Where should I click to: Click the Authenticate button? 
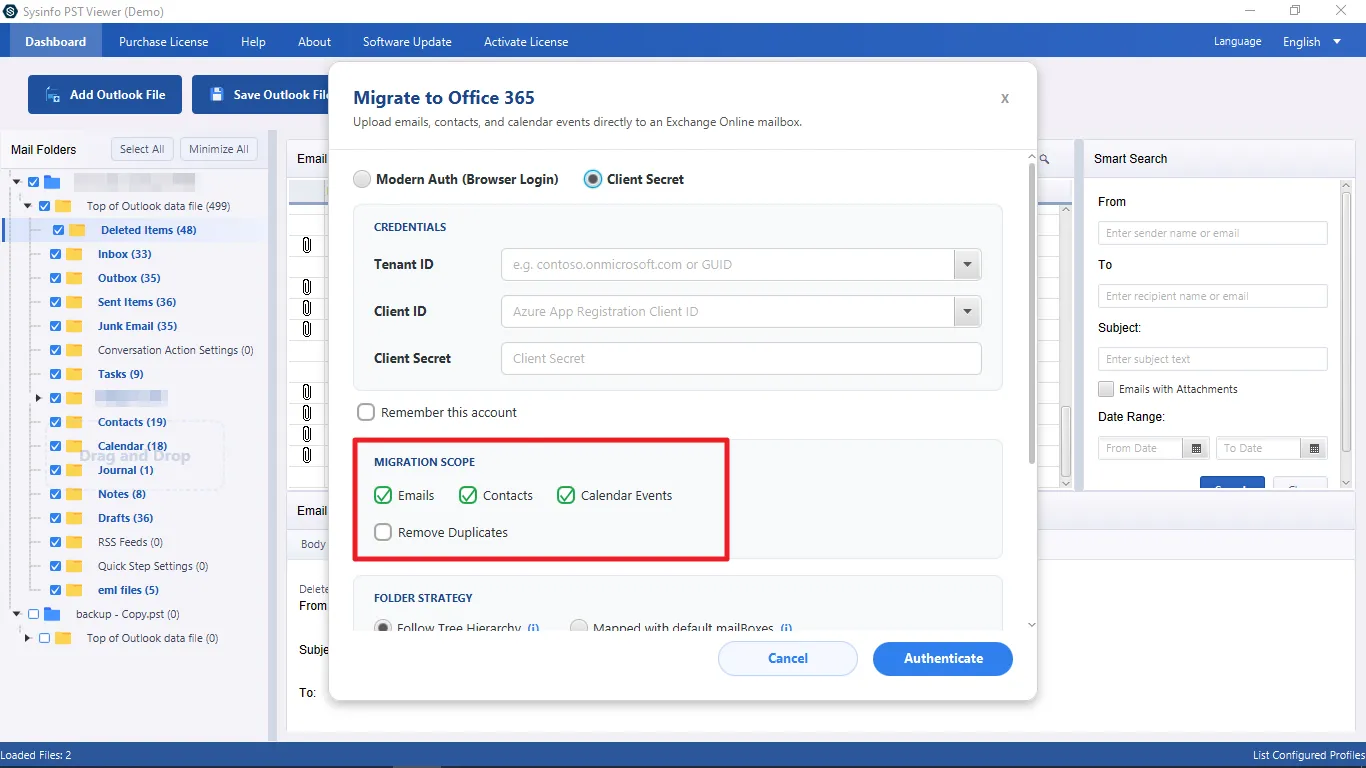(x=943, y=658)
